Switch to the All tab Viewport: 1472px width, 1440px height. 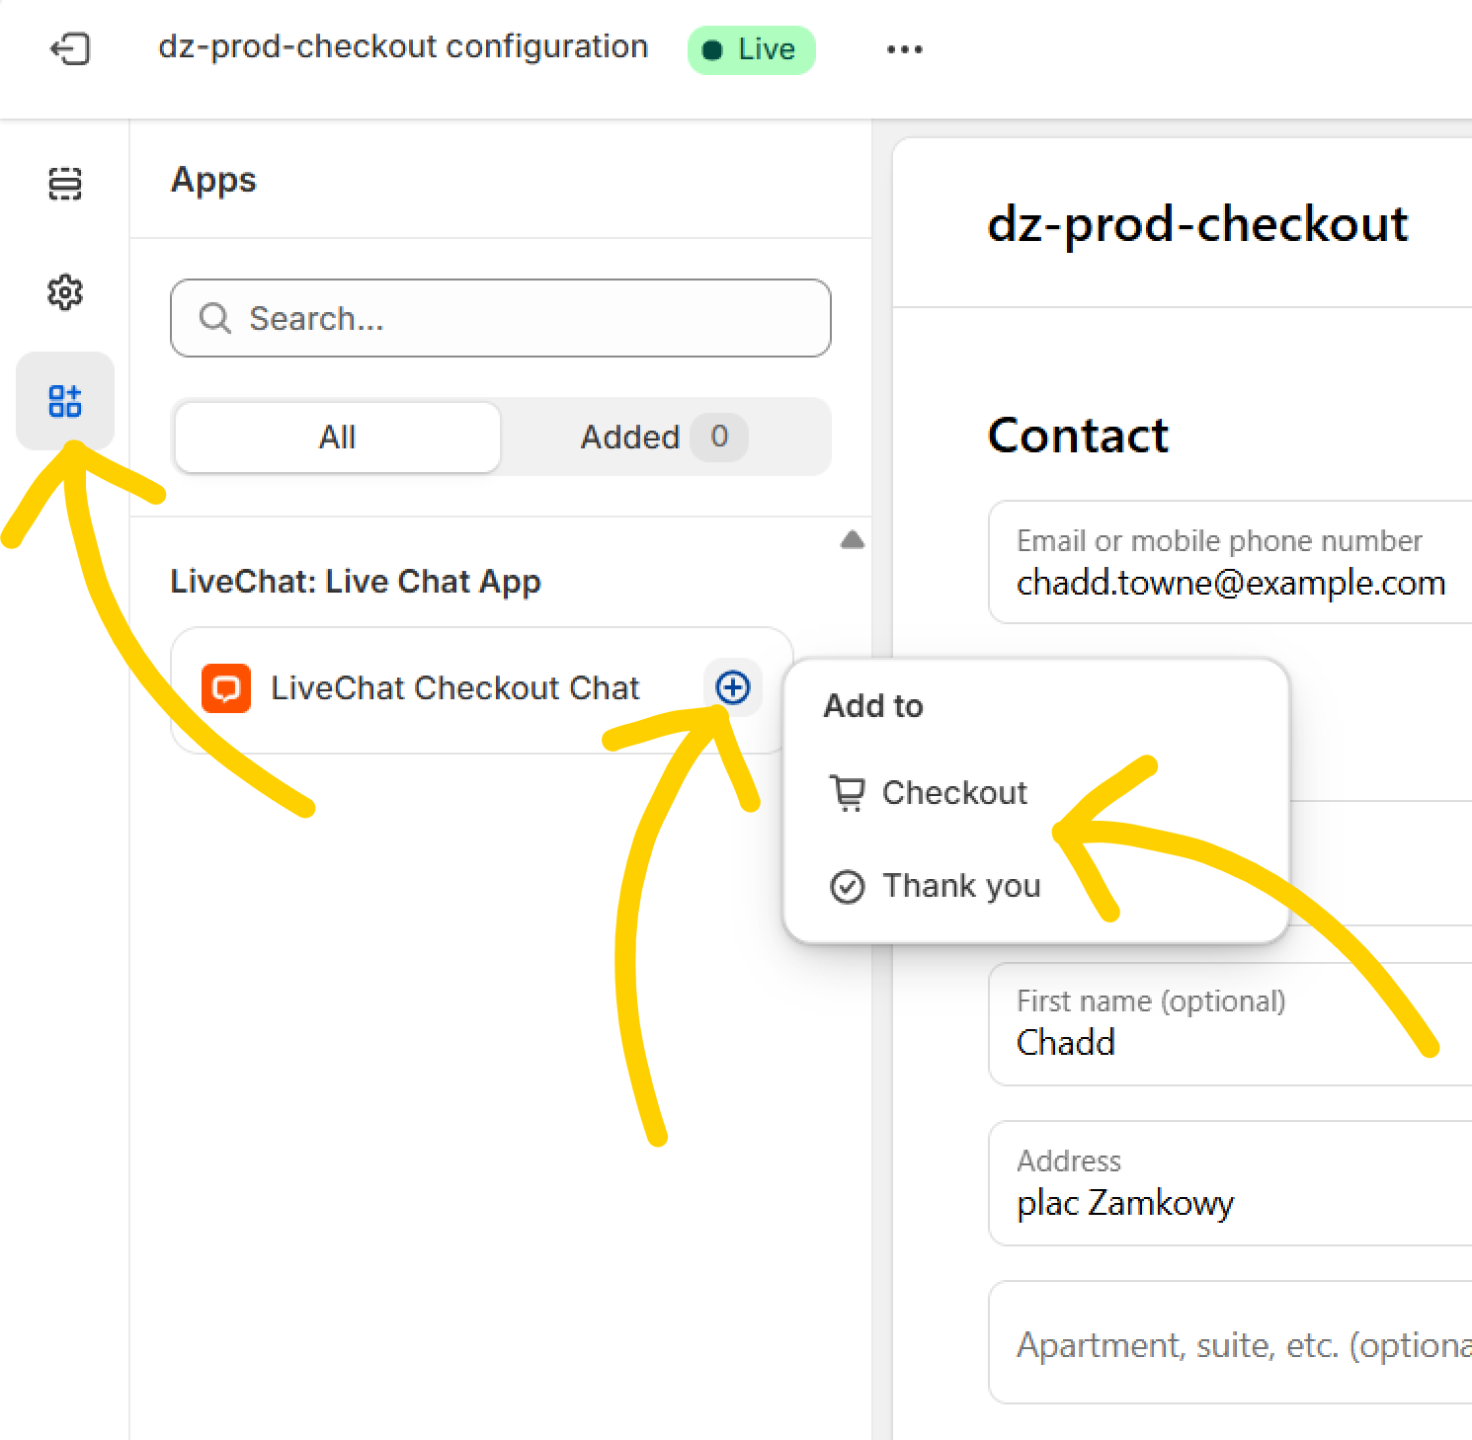pyautogui.click(x=337, y=437)
